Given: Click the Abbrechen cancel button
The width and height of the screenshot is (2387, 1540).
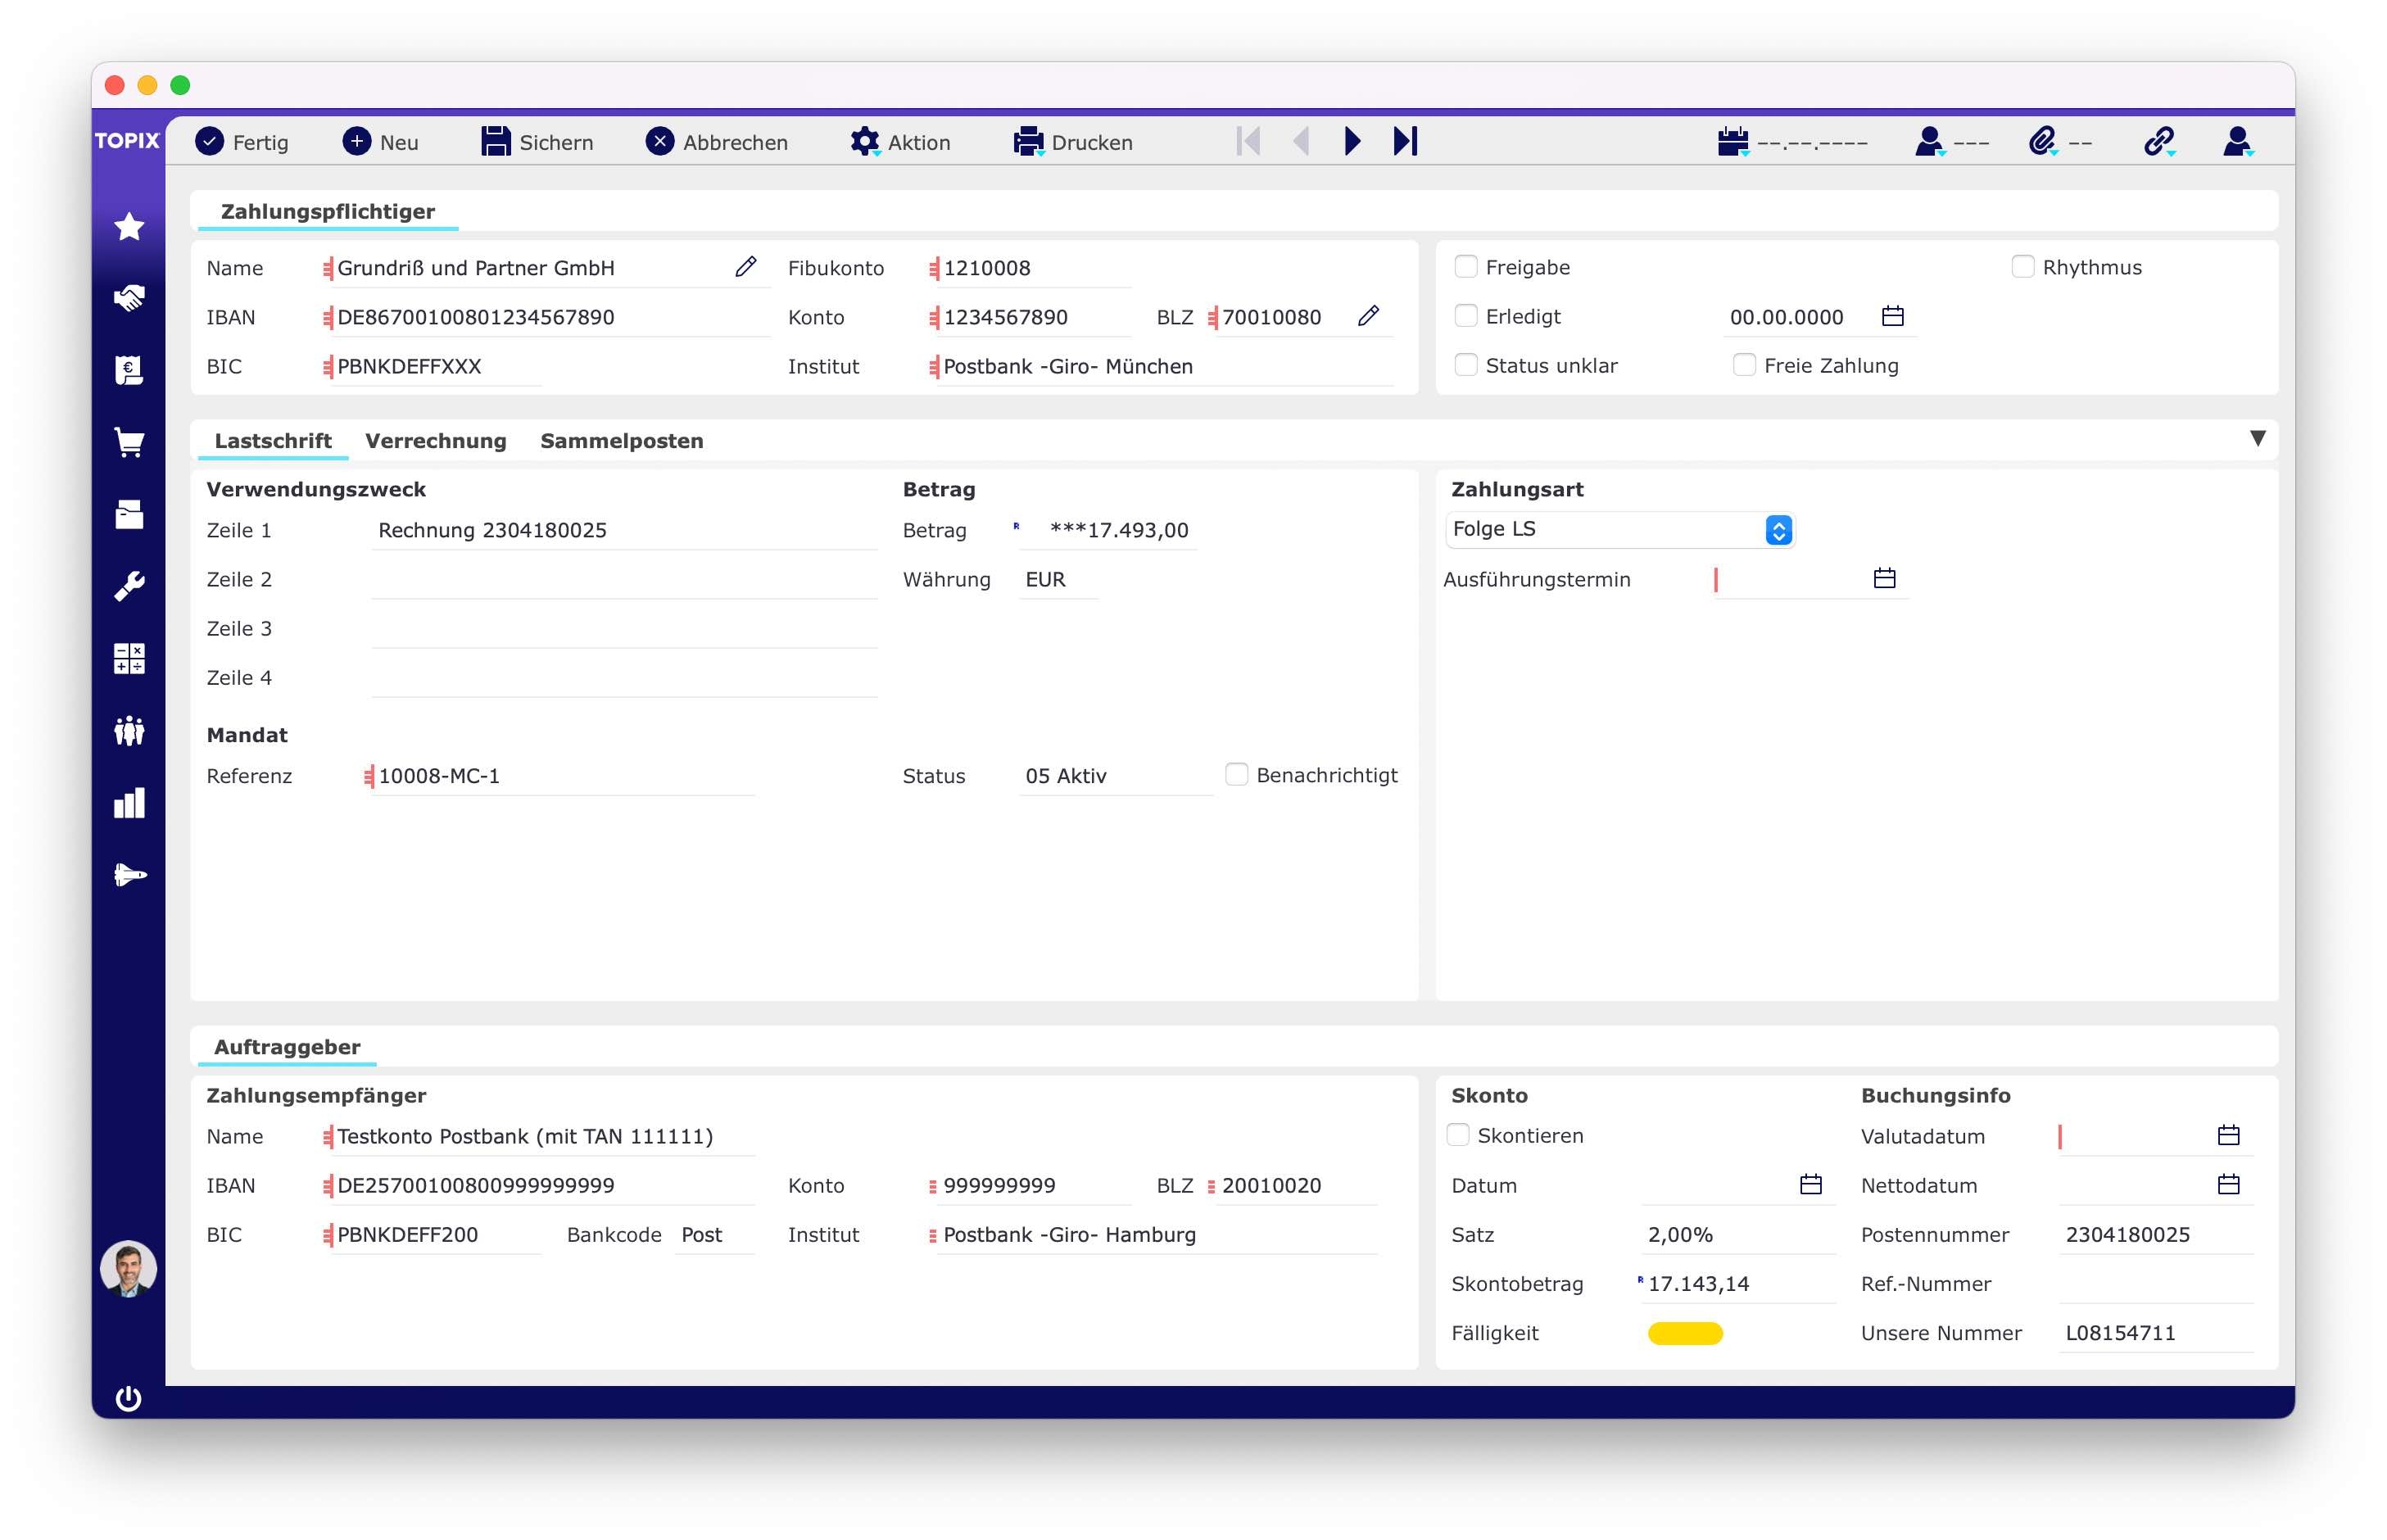Looking at the screenshot, I should click(716, 142).
